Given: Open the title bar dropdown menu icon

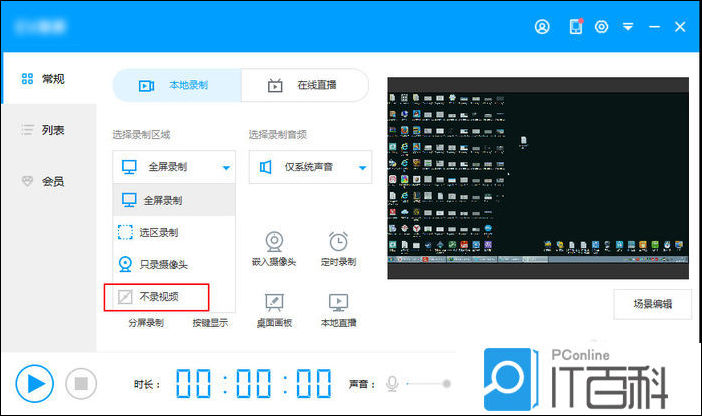Looking at the screenshot, I should coord(628,27).
